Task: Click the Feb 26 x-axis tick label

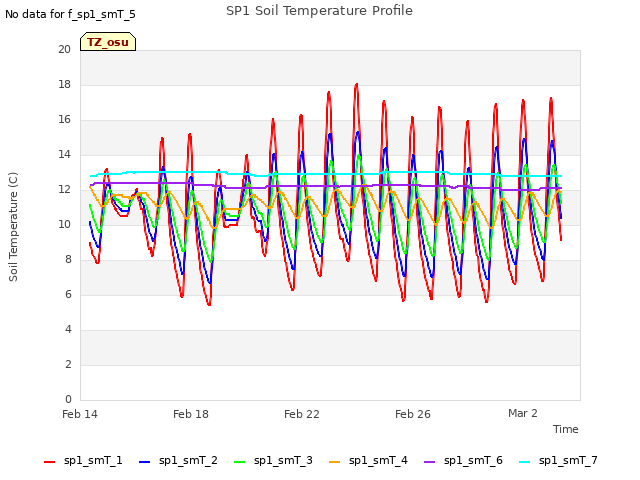Action: [x=413, y=414]
